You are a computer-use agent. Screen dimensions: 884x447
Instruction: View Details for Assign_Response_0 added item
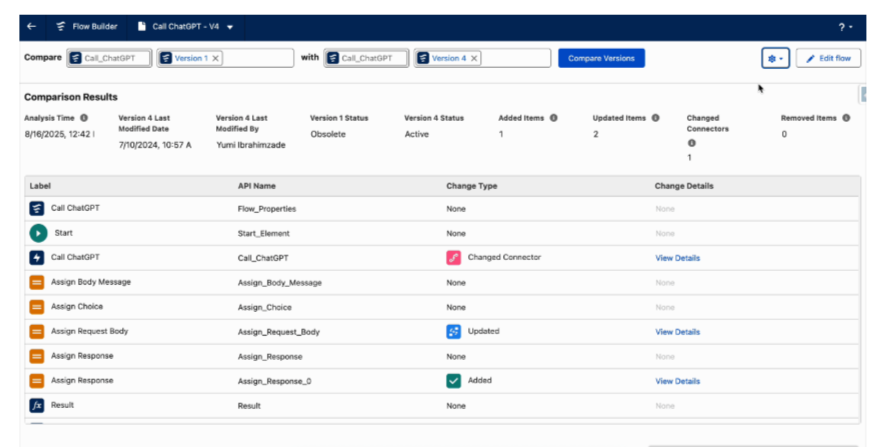678,382
